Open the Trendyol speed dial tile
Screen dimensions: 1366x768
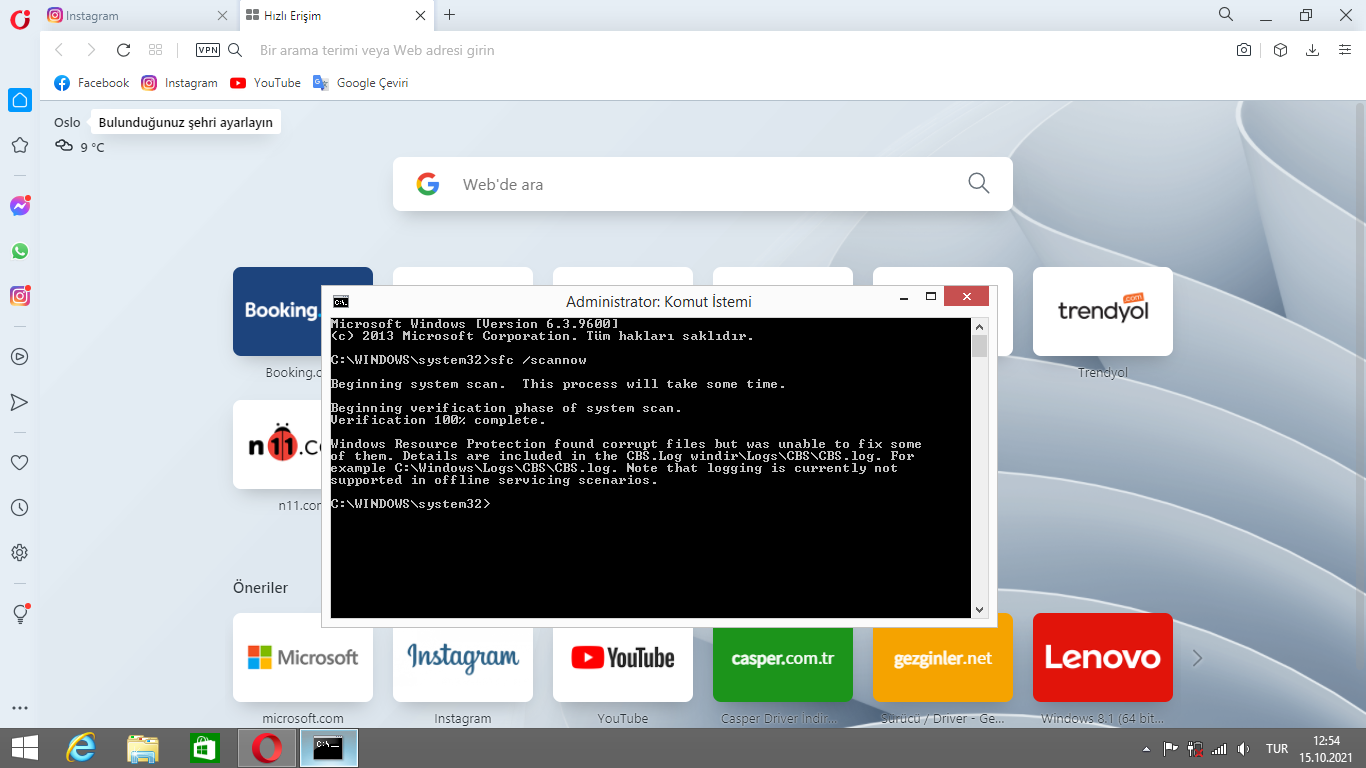click(1103, 312)
